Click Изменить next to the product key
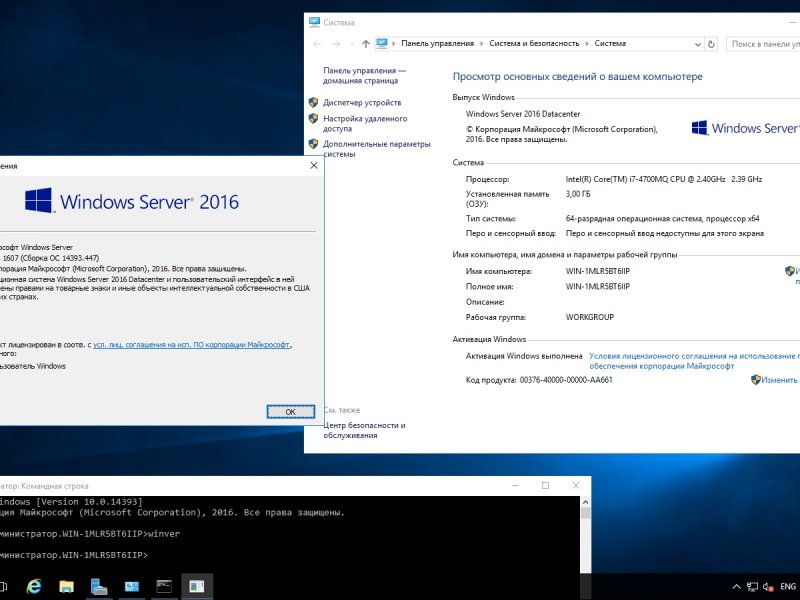 779,380
